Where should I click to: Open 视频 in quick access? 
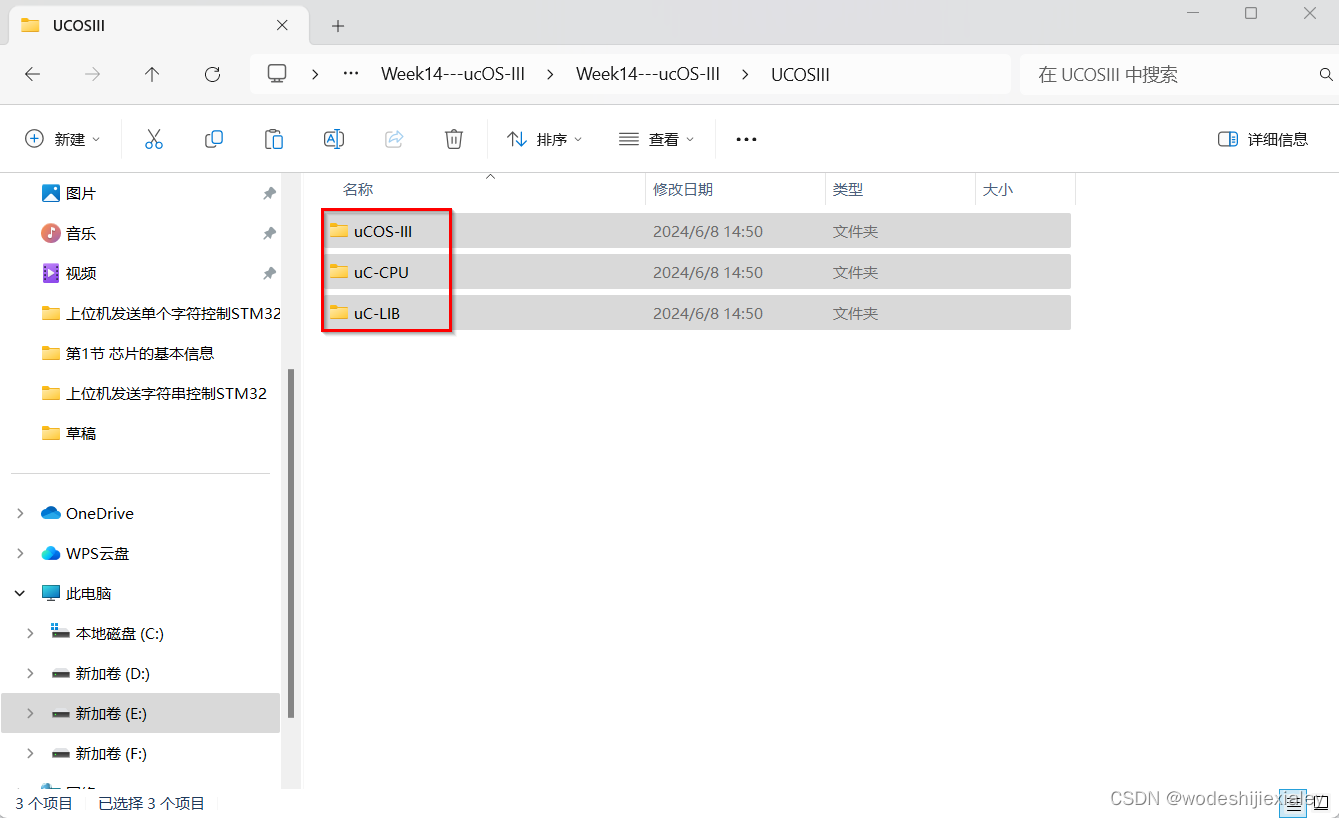(x=81, y=273)
